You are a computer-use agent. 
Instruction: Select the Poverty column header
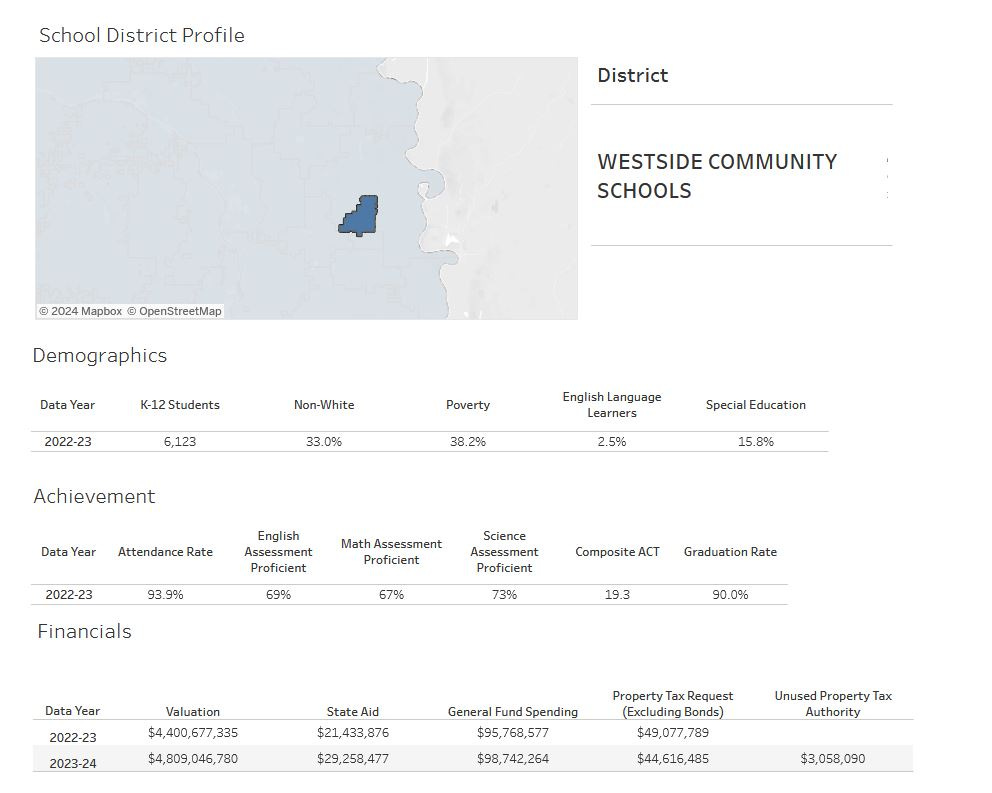tap(468, 405)
